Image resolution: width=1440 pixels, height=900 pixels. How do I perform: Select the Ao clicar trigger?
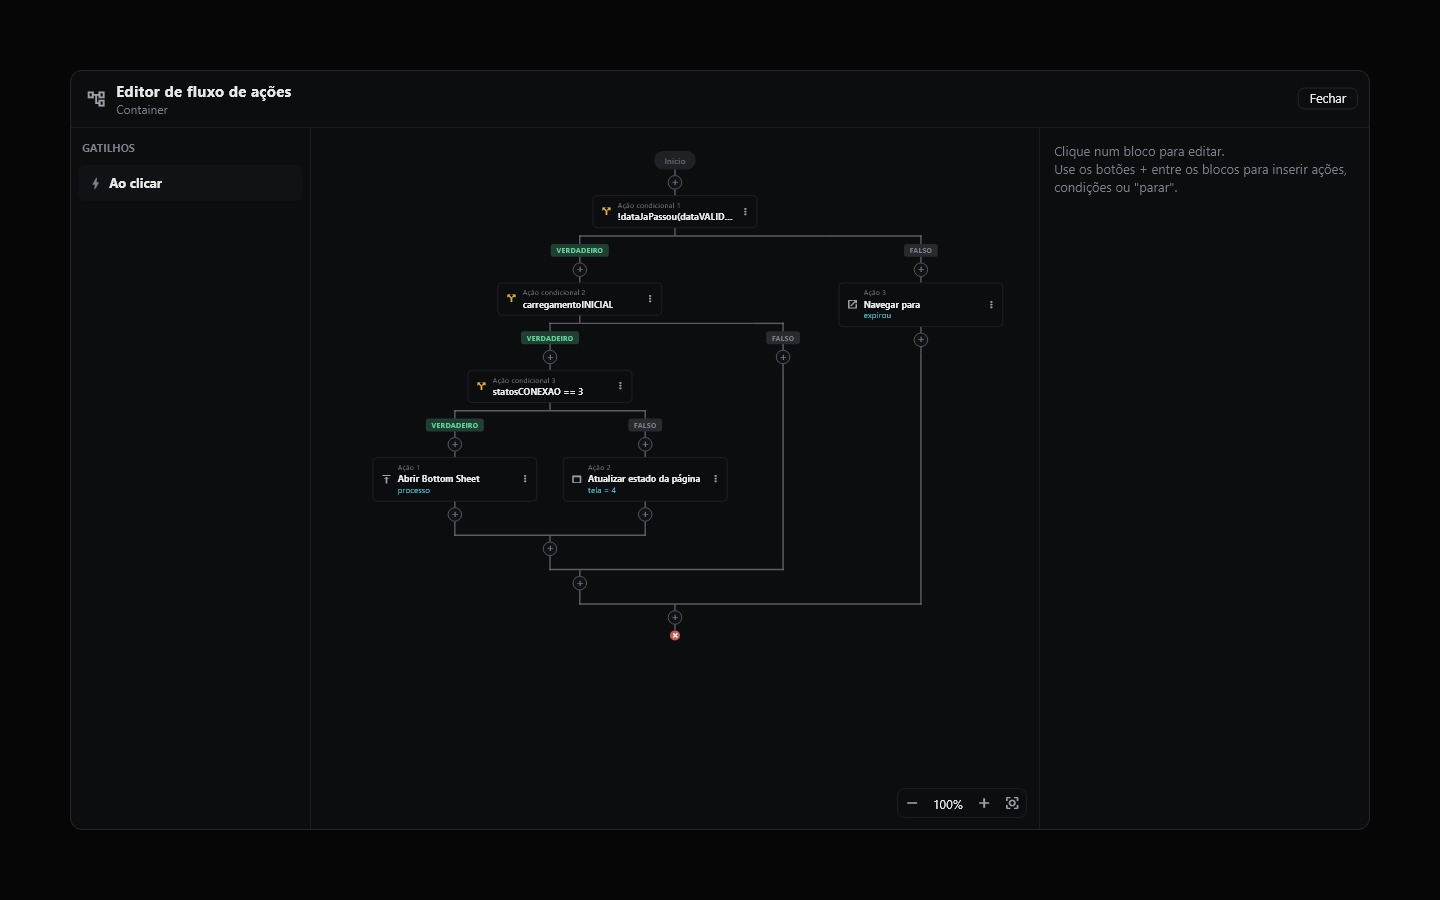[x=190, y=183]
